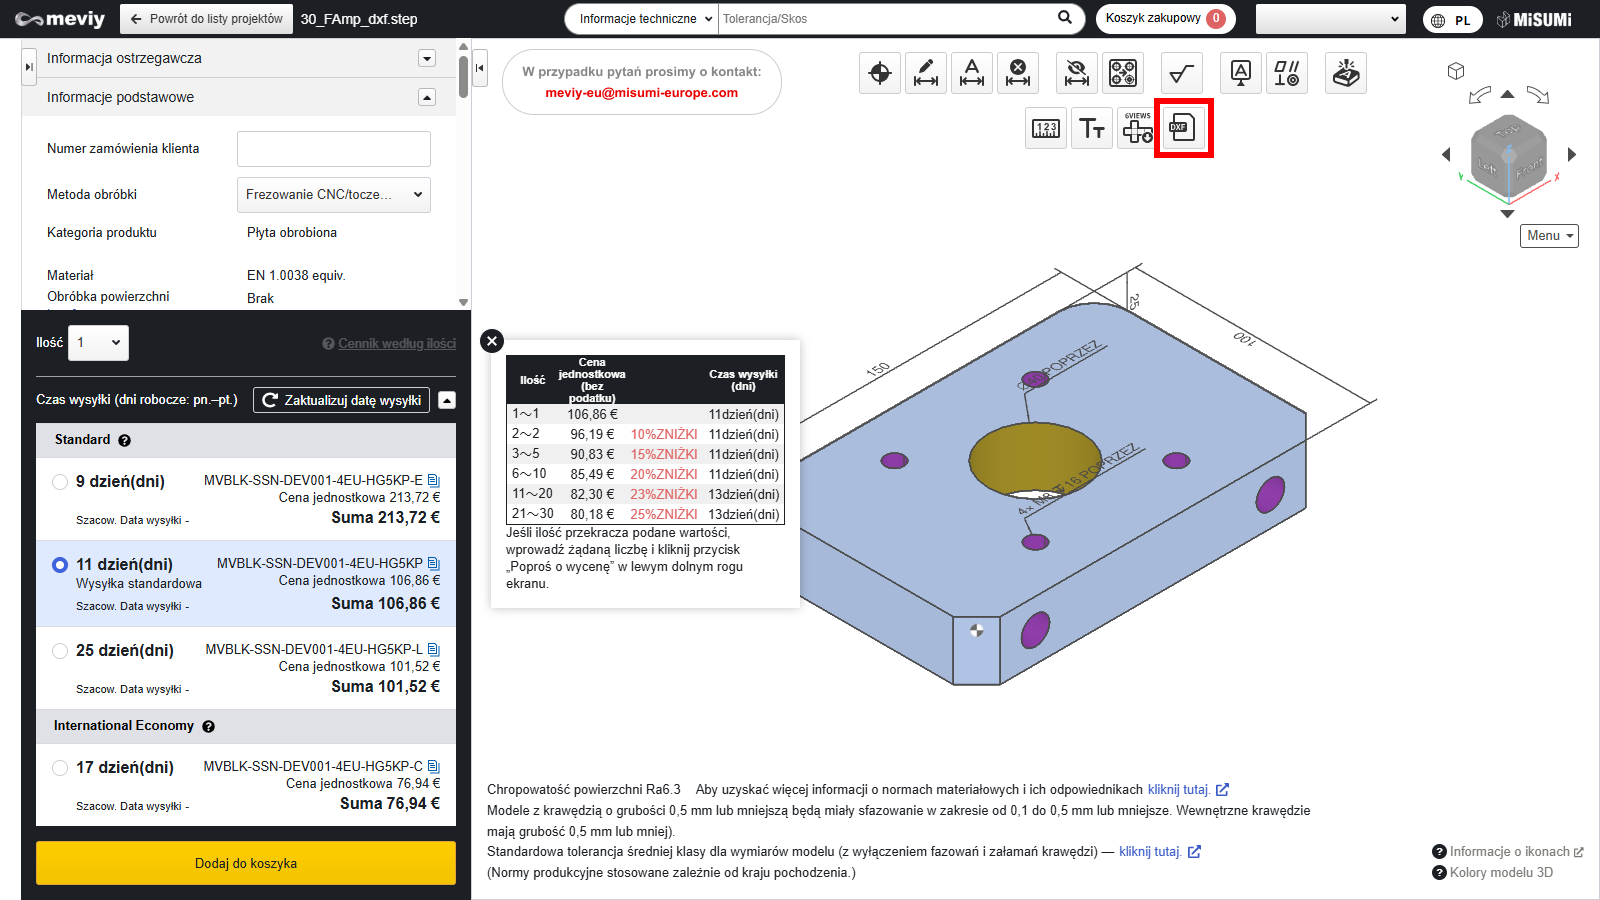The image size is (1600, 900).
Task: Expand the Informacja ostrzegawcza section
Action: coord(427,58)
